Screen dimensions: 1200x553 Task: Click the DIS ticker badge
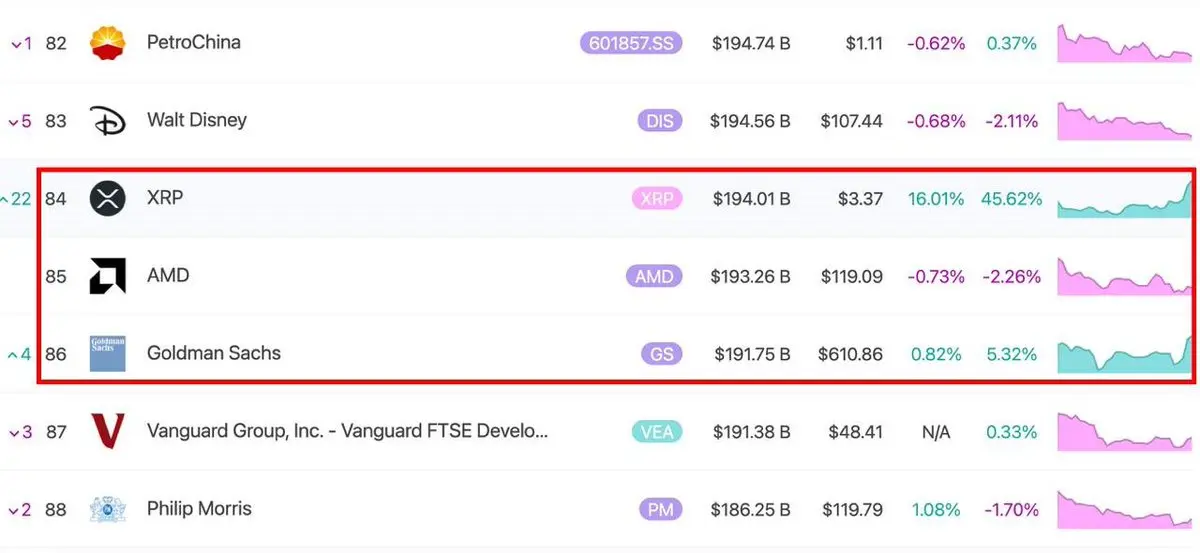point(659,121)
